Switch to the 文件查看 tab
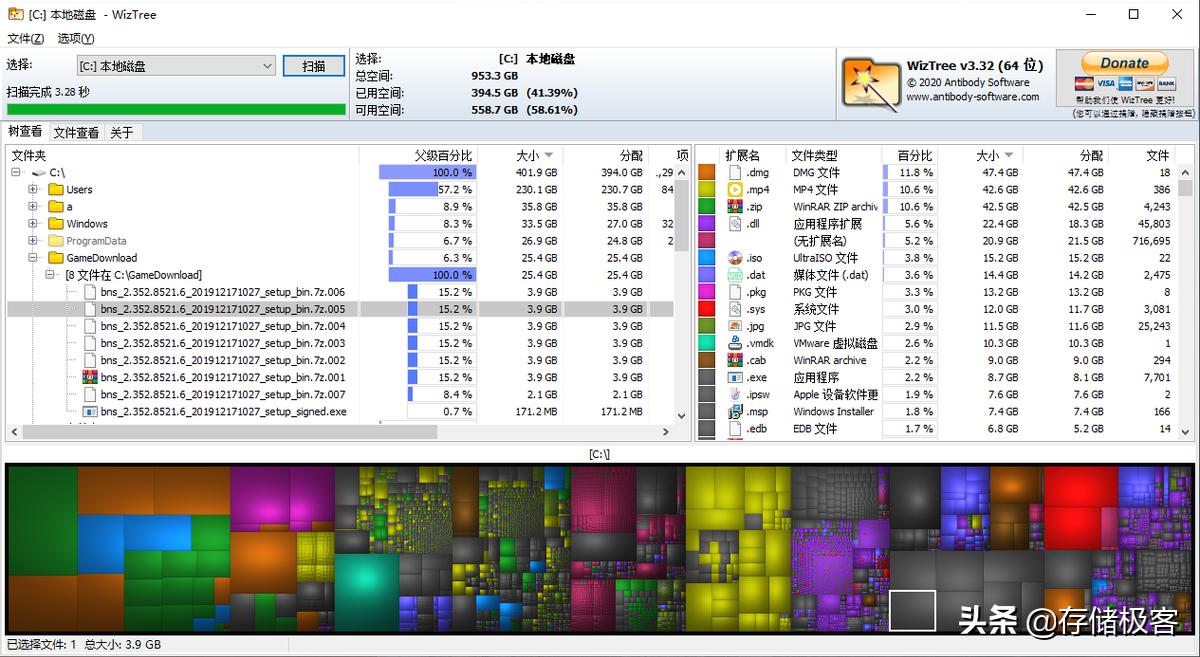1200x657 pixels. coord(76,131)
